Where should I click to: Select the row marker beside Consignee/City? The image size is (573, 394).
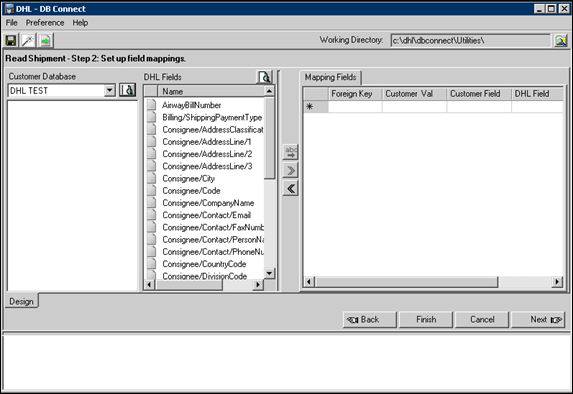click(151, 178)
